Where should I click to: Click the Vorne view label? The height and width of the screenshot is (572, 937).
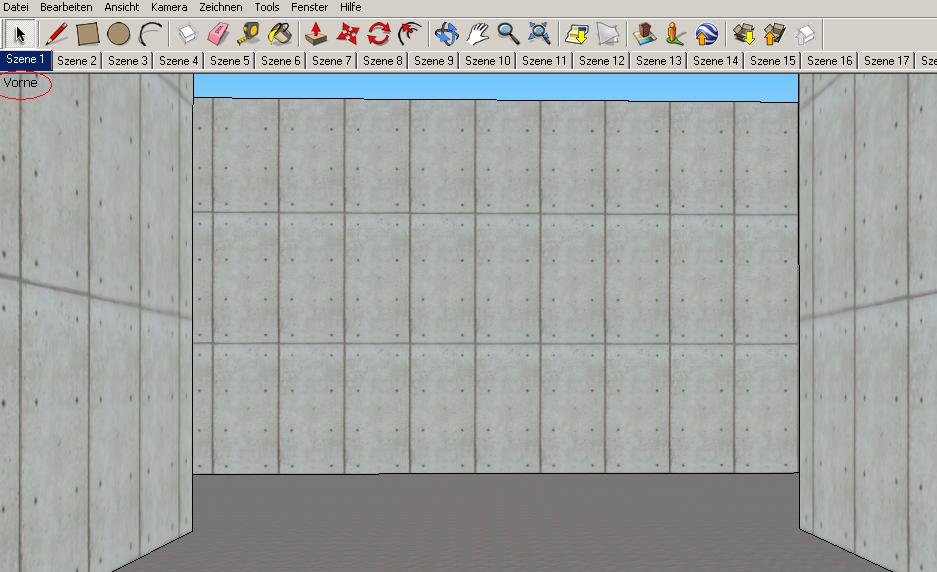point(21,83)
